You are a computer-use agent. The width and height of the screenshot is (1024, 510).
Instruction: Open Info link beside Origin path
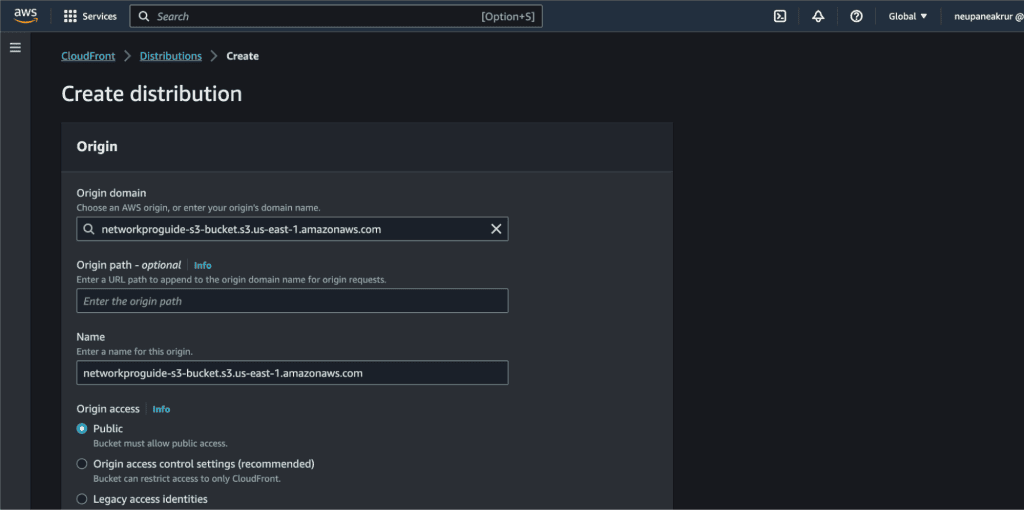202,265
